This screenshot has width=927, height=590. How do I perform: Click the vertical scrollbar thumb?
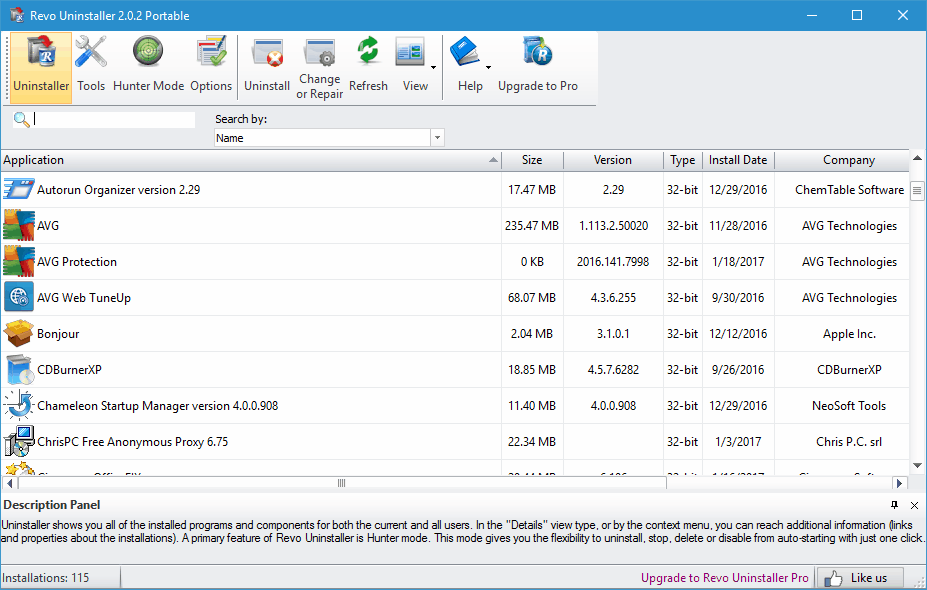918,191
